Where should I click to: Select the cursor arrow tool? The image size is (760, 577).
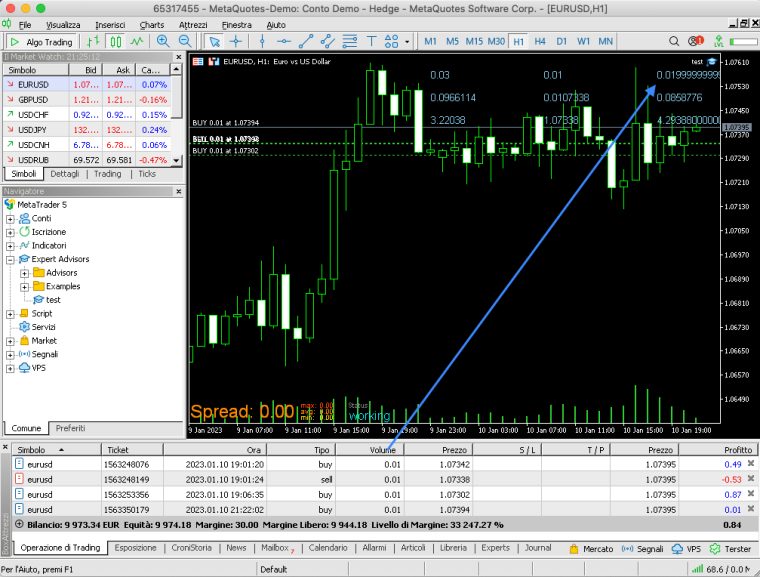click(x=214, y=42)
